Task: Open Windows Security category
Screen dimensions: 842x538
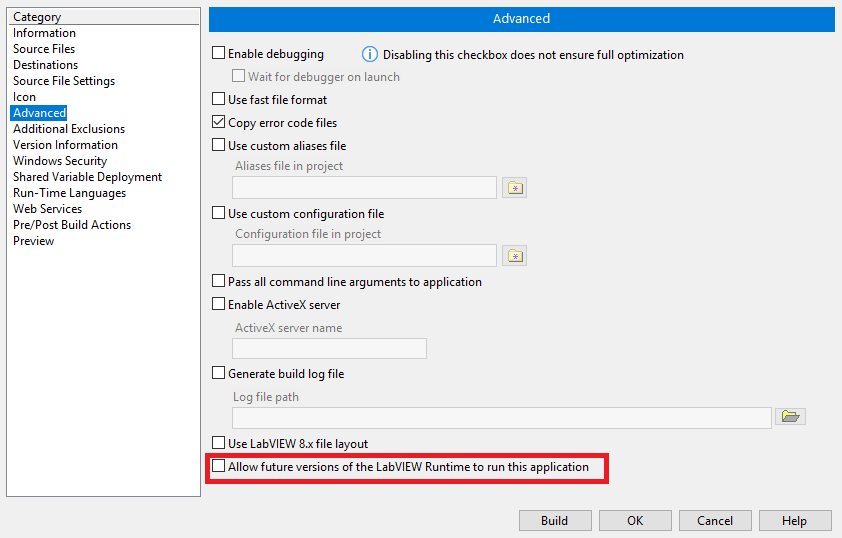Action: tap(60, 161)
